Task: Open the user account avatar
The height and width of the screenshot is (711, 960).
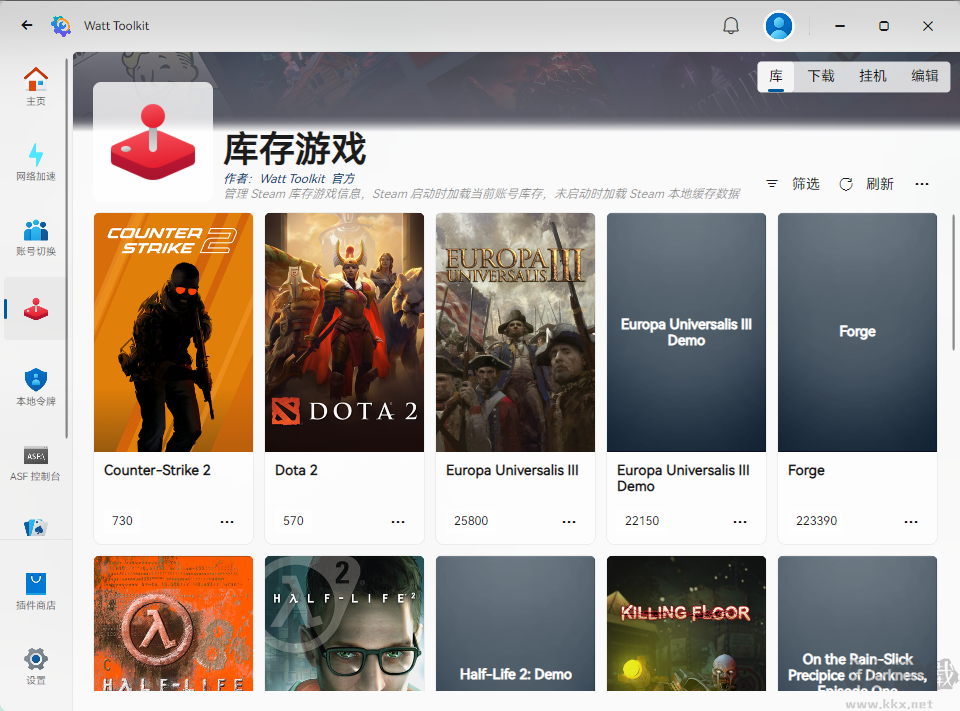Action: pyautogui.click(x=778, y=26)
